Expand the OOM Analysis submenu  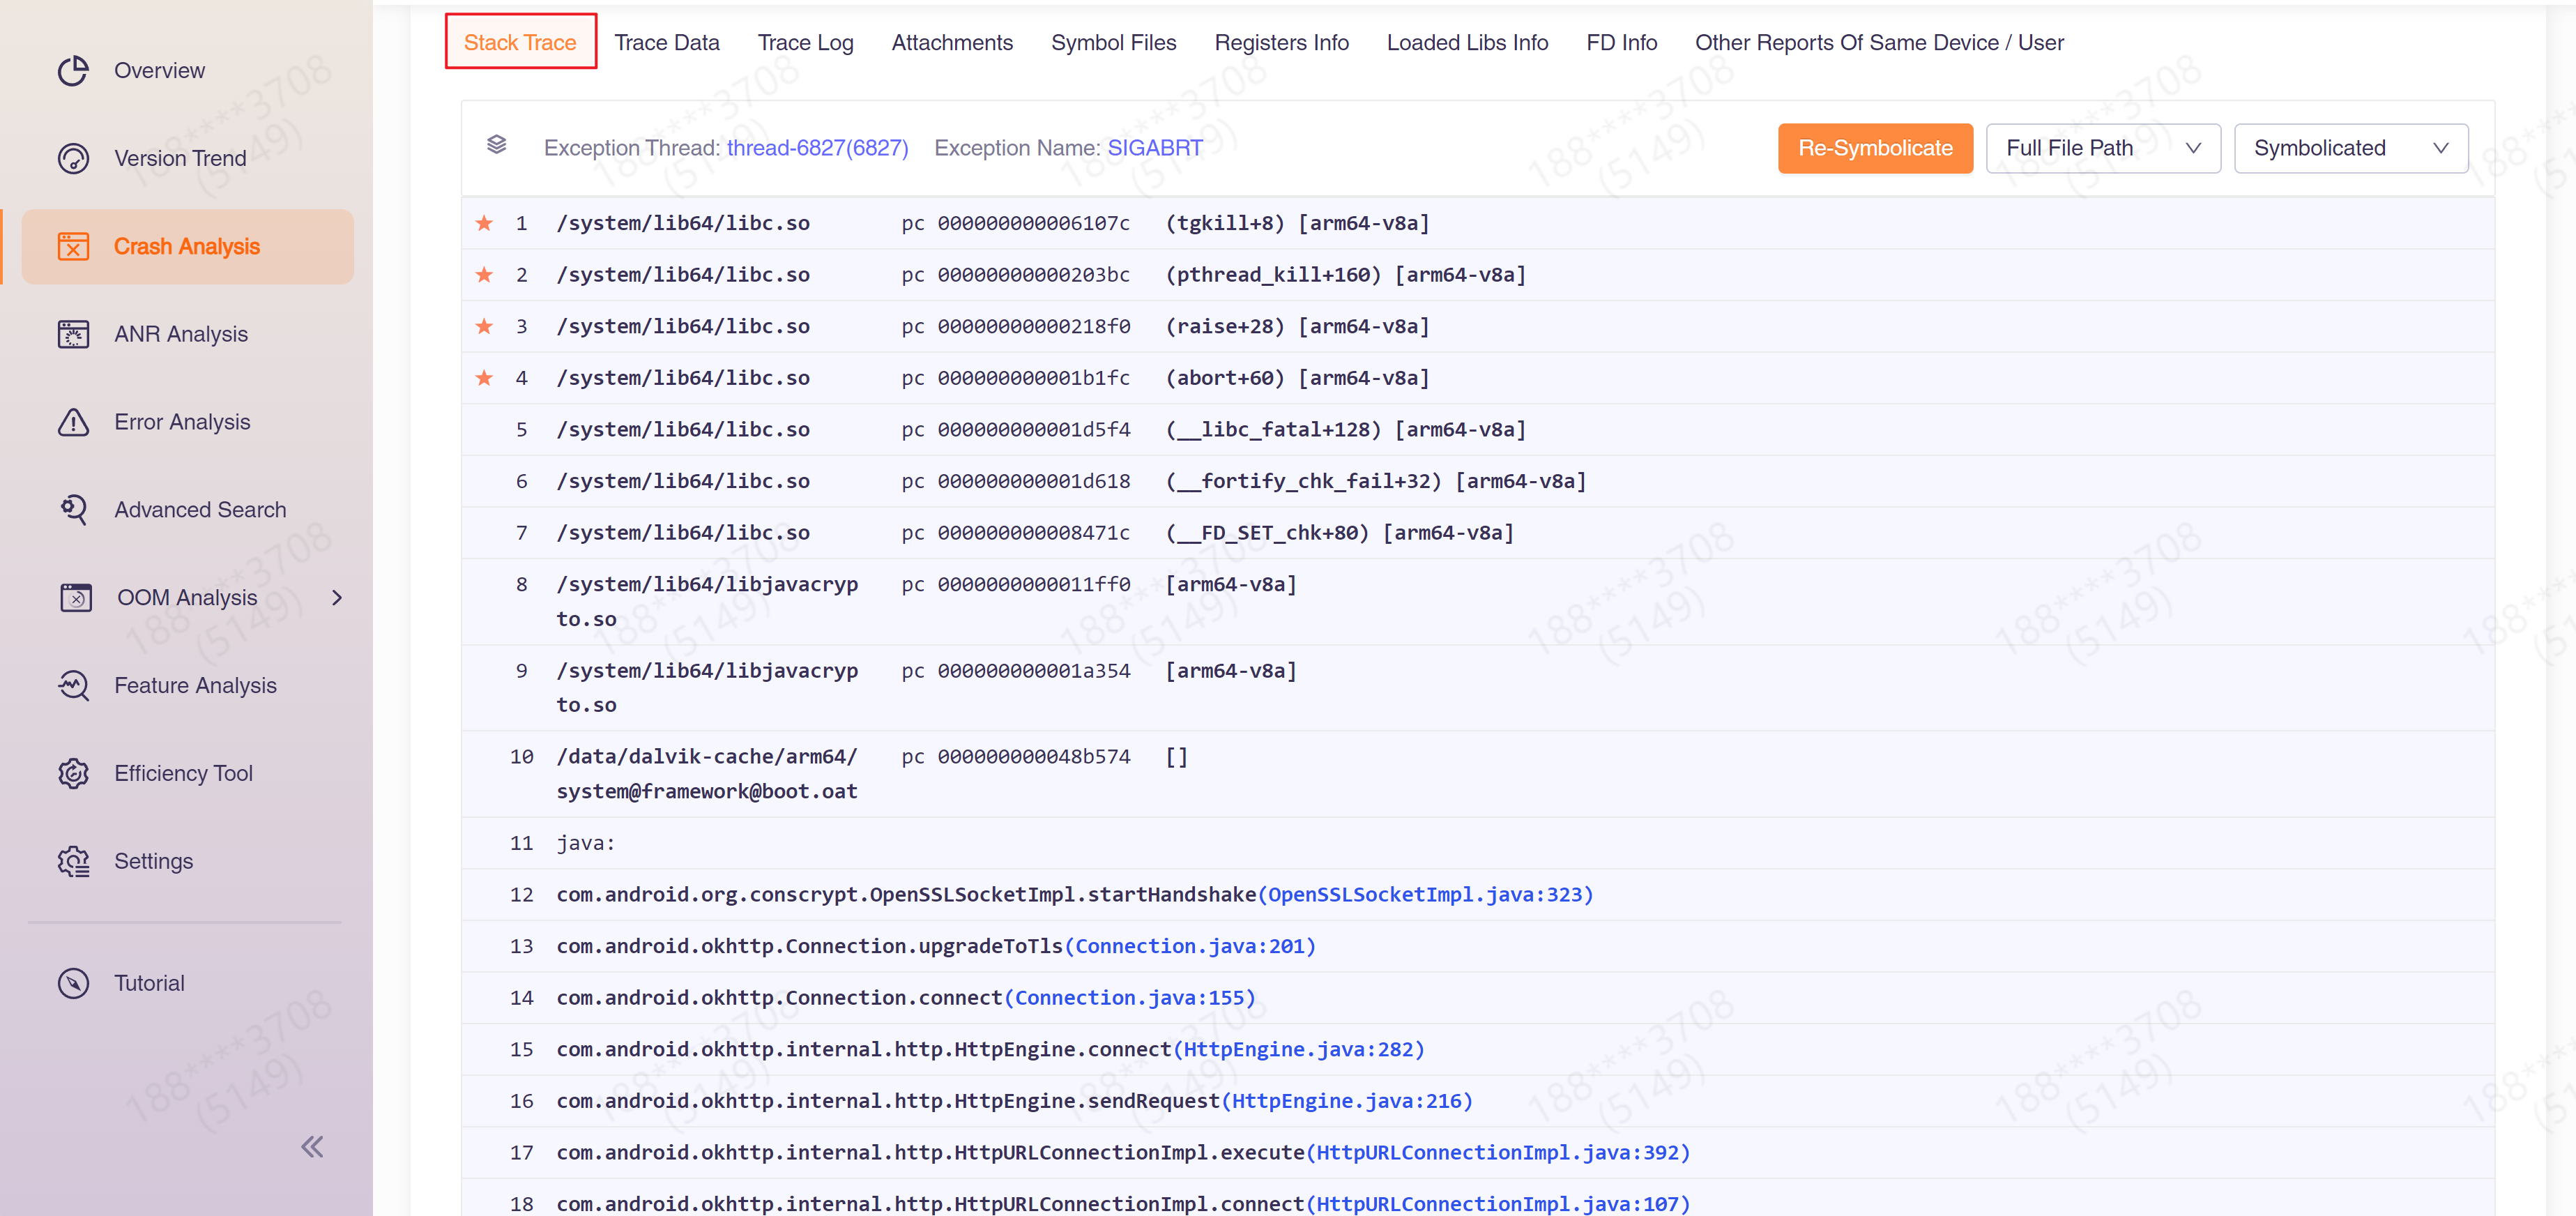337,598
